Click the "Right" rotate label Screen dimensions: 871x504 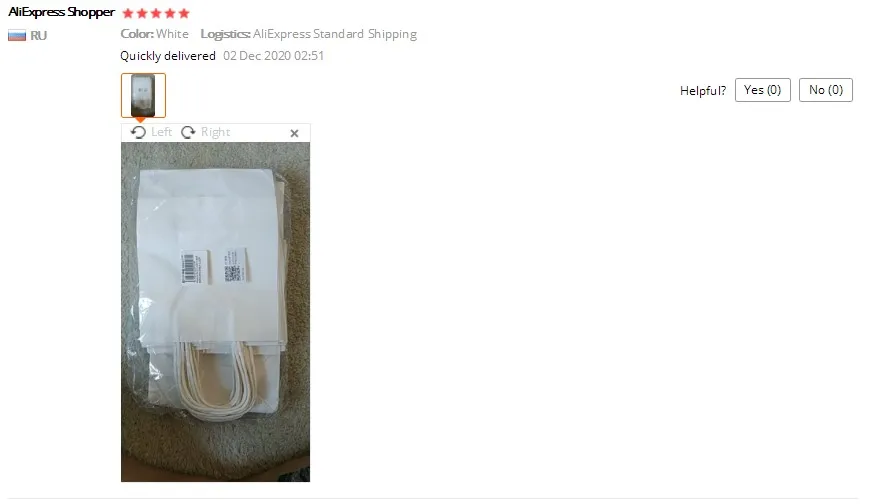click(216, 132)
